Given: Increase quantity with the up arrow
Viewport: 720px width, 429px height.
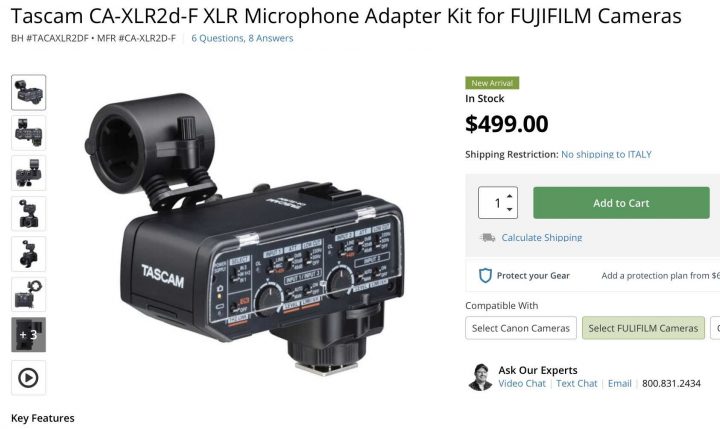Looking at the screenshot, I should 510,196.
